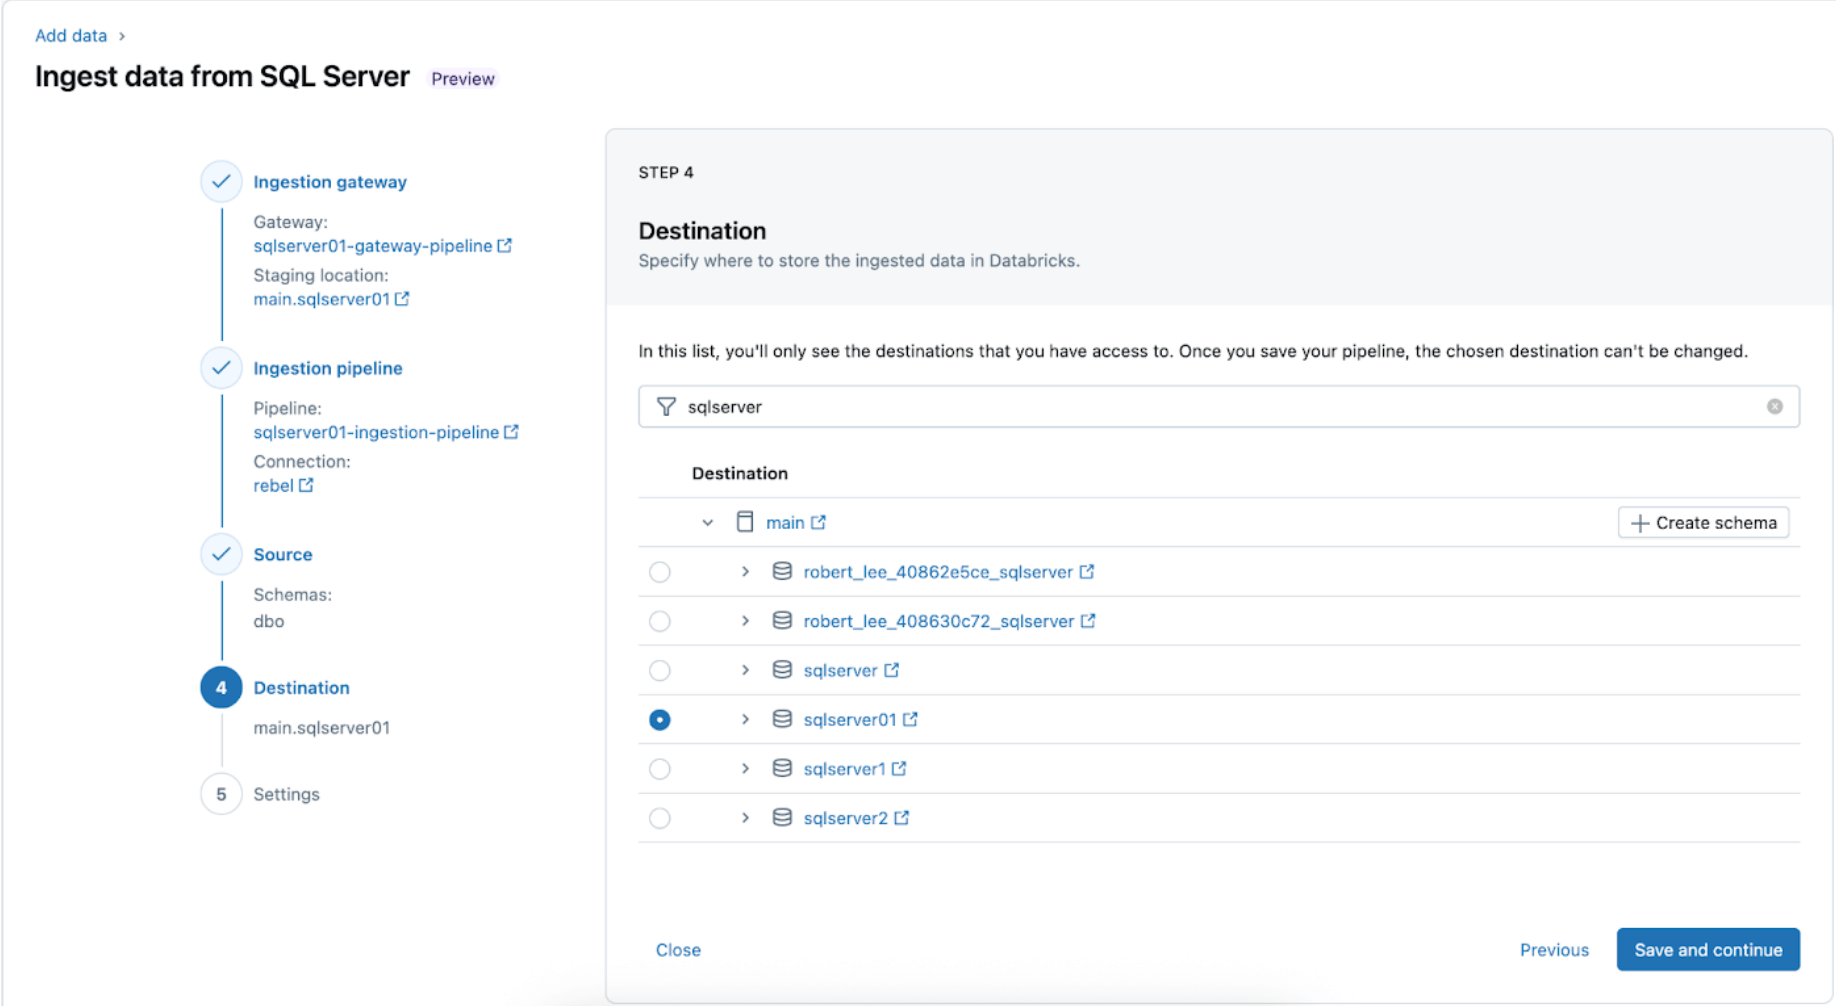Open external link icon next to sqlserver01-gateway-pipeline
The width and height of the screenshot is (1836, 1006).
click(505, 245)
